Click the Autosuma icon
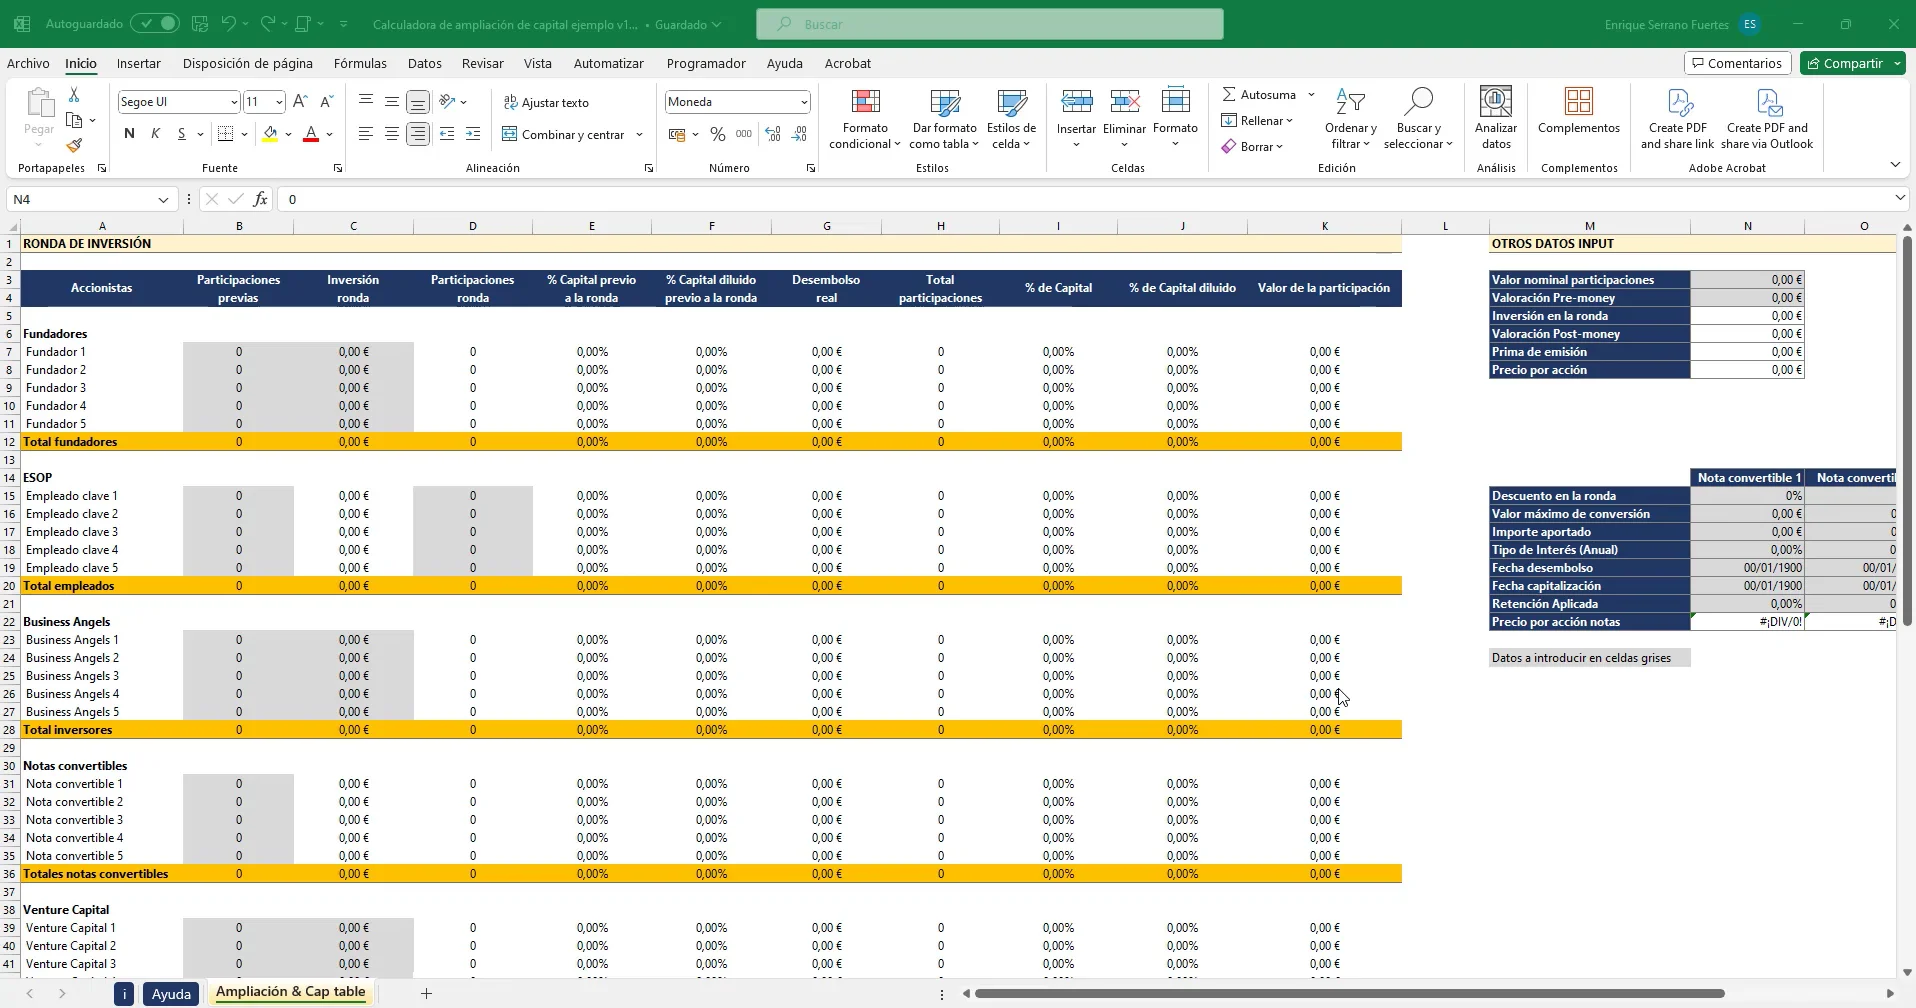This screenshot has height=1008, width=1916. pyautogui.click(x=1232, y=94)
